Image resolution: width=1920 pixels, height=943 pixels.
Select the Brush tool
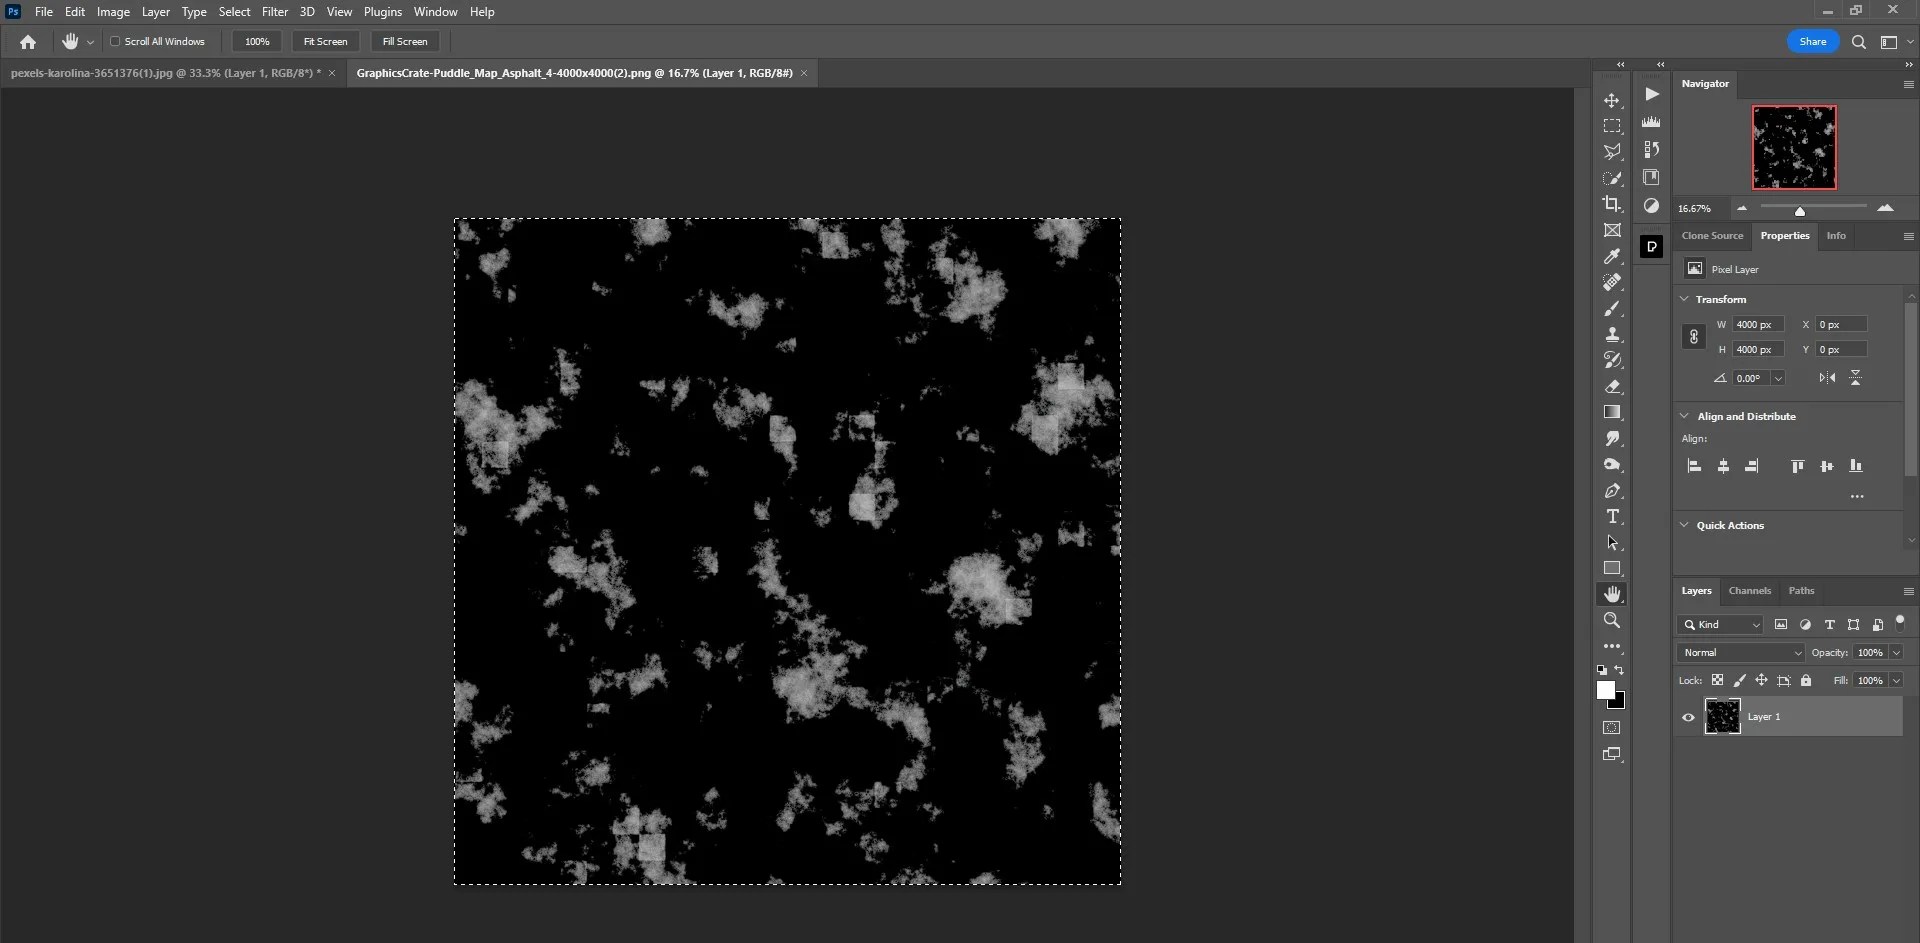(x=1613, y=309)
